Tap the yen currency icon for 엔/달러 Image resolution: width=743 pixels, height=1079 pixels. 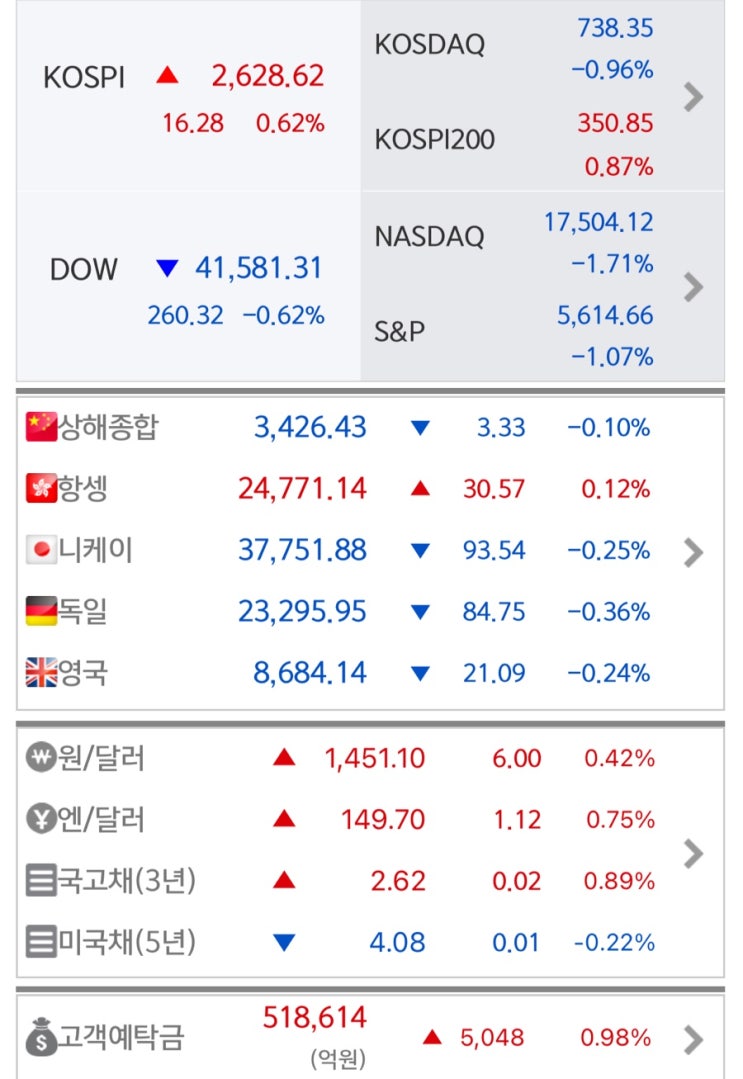coord(41,820)
